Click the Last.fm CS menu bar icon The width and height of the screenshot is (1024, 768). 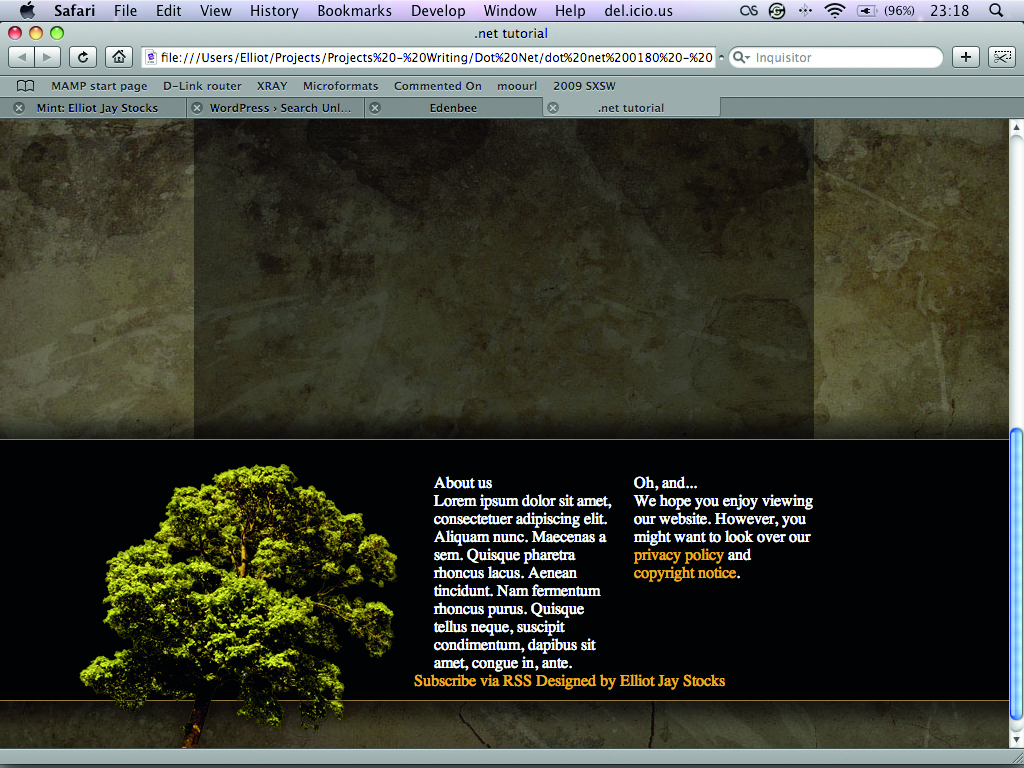click(748, 10)
